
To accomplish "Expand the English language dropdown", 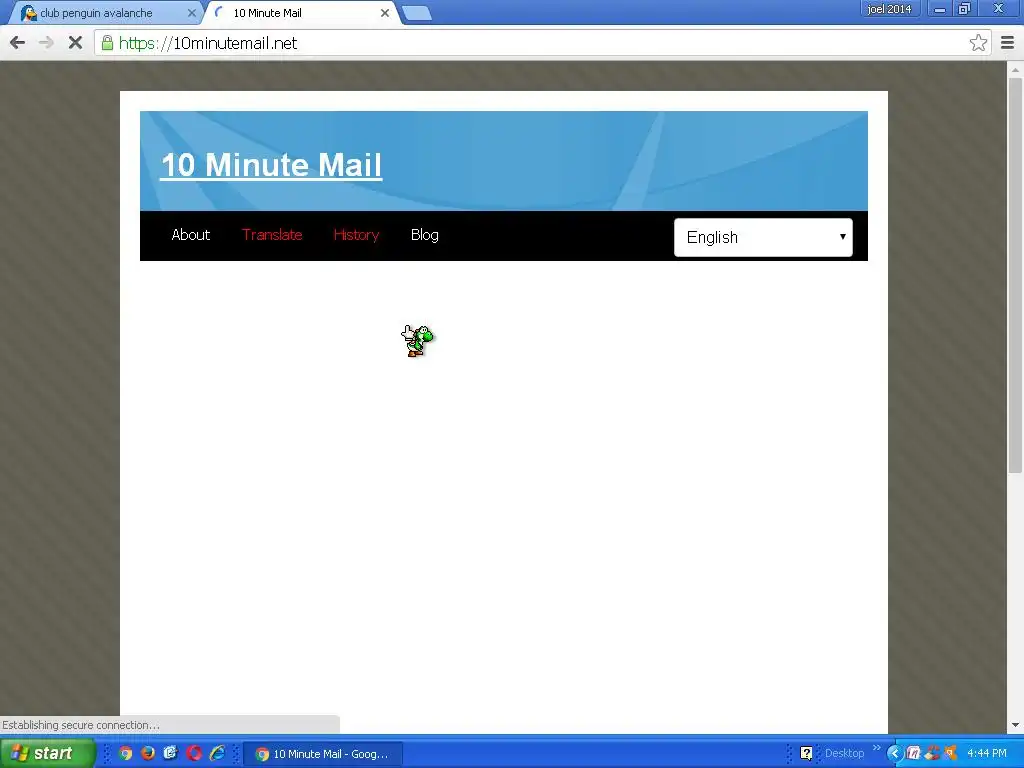I will [763, 237].
